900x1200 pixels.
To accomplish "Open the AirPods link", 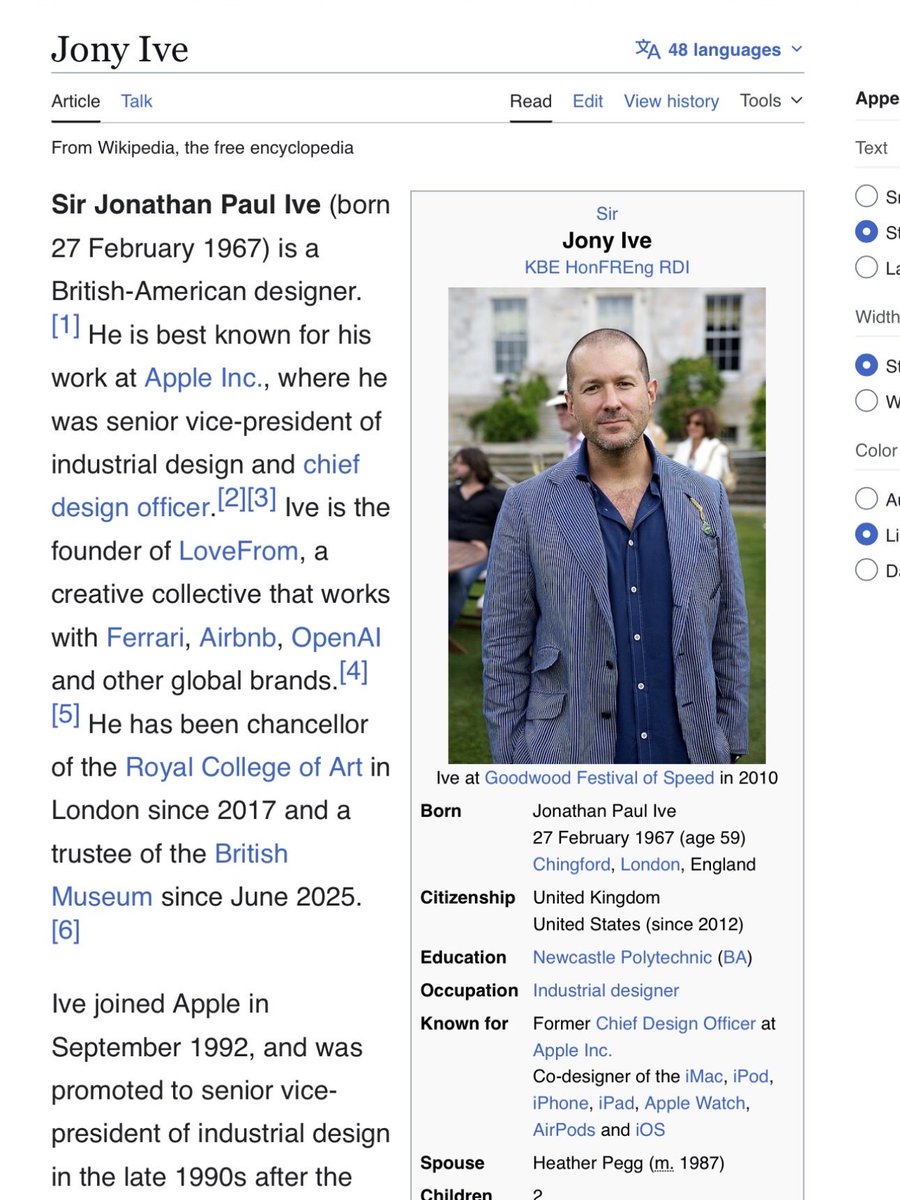I will tap(565, 1130).
